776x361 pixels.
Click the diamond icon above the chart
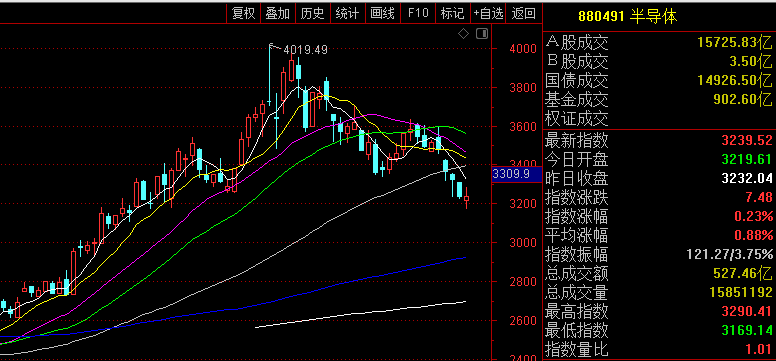(x=463, y=34)
